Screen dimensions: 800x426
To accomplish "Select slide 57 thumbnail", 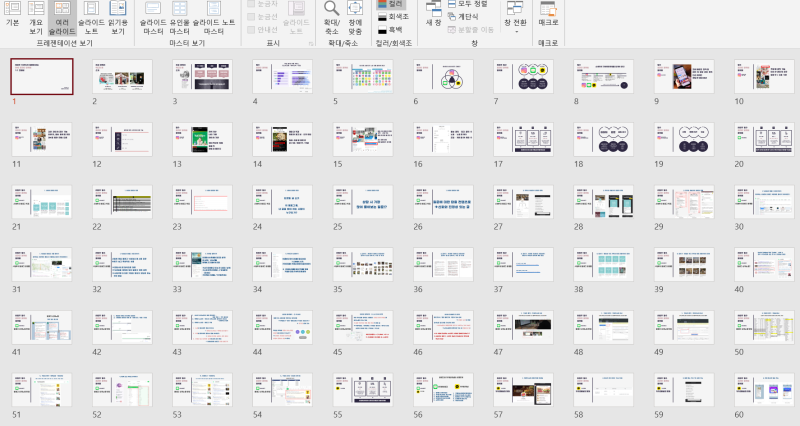I will (x=523, y=390).
